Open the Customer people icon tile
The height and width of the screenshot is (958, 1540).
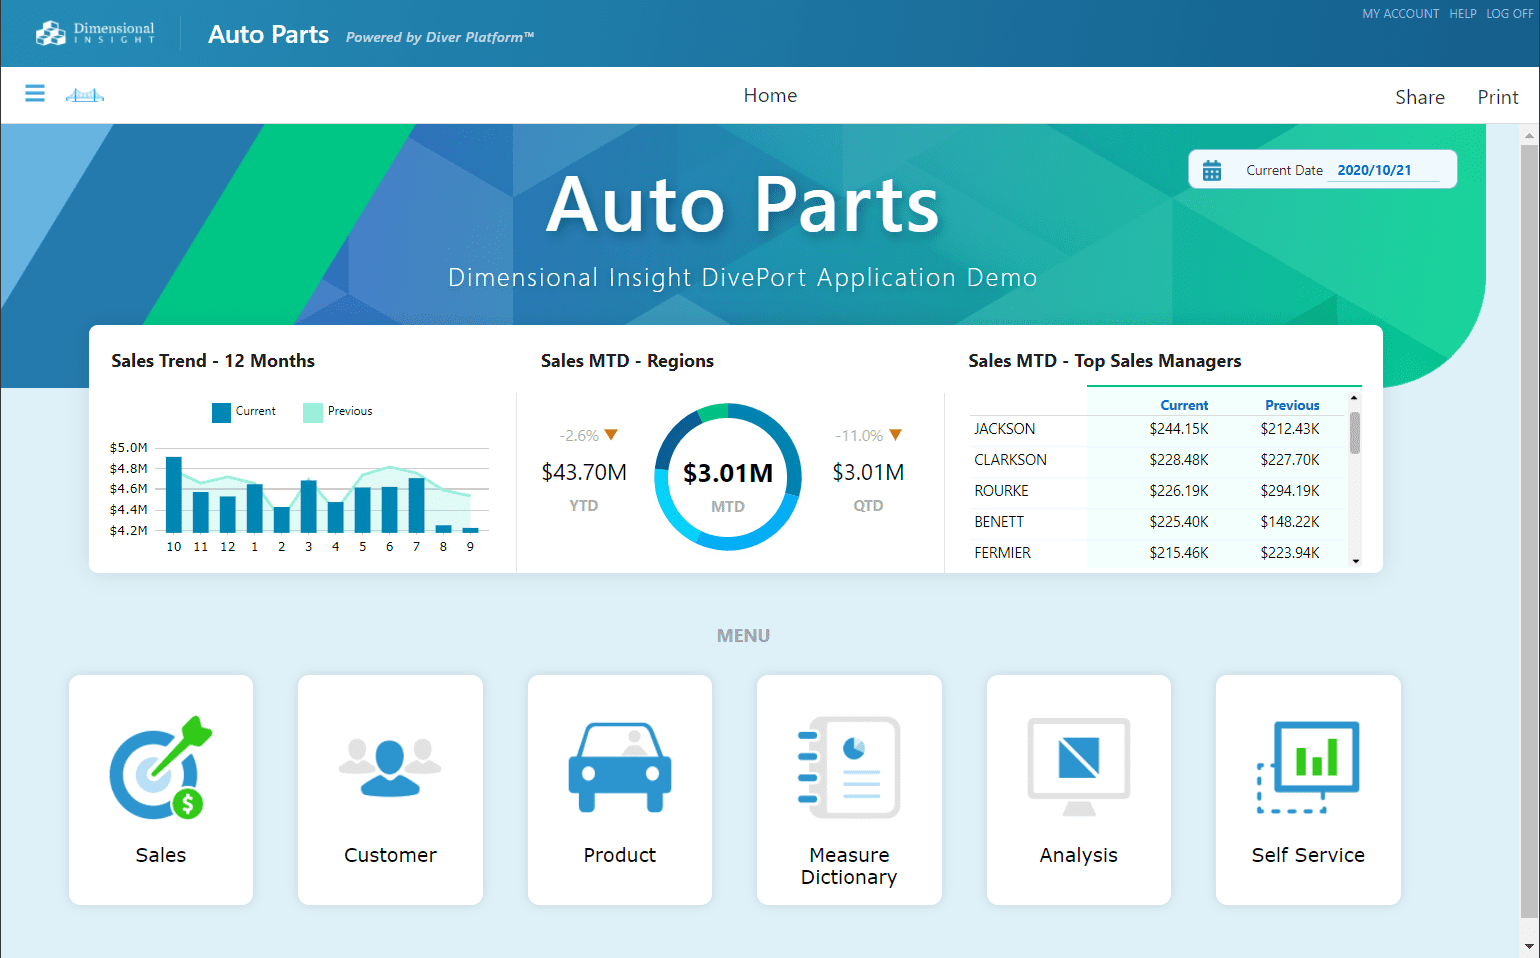coord(390,768)
